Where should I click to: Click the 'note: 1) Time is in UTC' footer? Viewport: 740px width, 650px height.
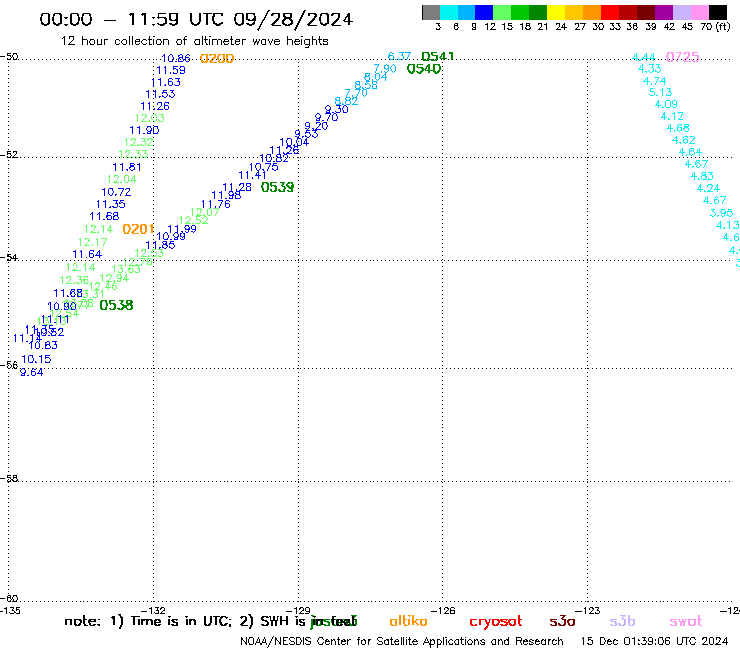coord(148,621)
